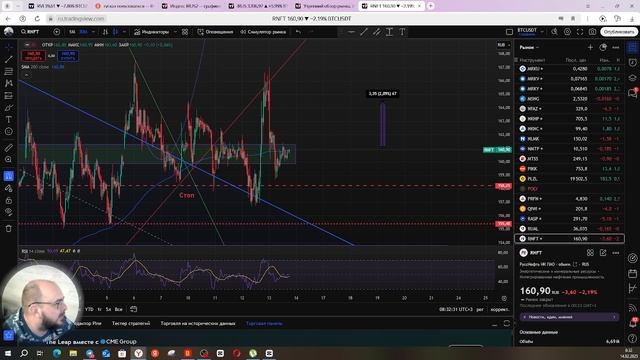This screenshot has height=360, width=640.
Task: Click the Publish button
Action: pos(619,32)
